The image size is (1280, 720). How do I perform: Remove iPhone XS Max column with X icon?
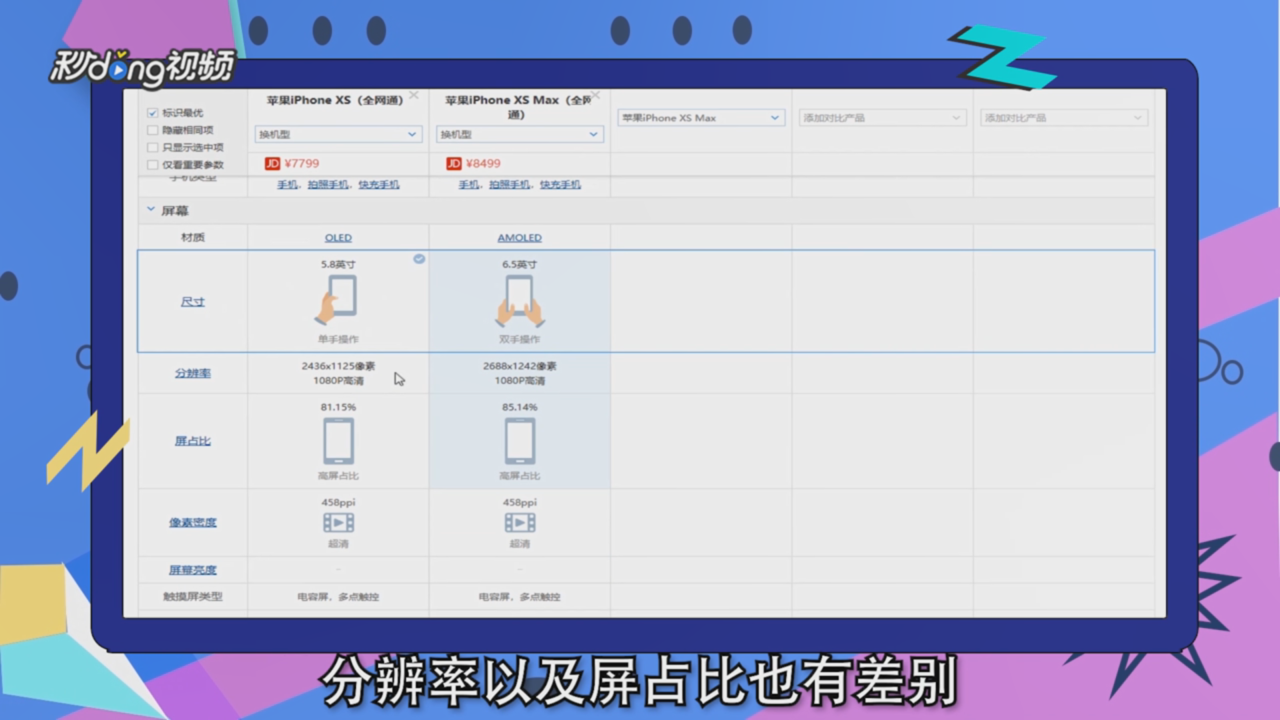(x=595, y=96)
